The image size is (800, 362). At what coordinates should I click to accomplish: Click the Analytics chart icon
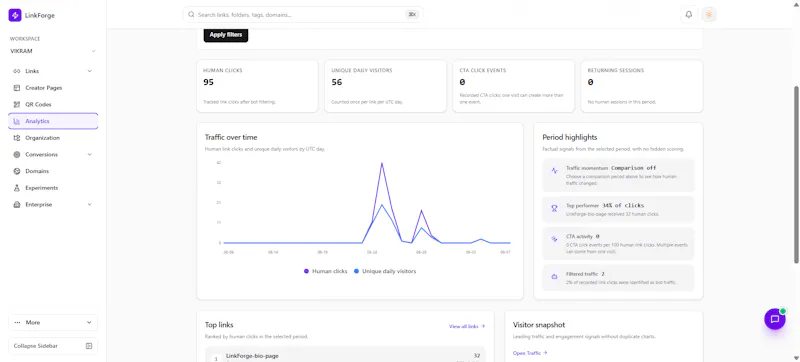[x=16, y=121]
